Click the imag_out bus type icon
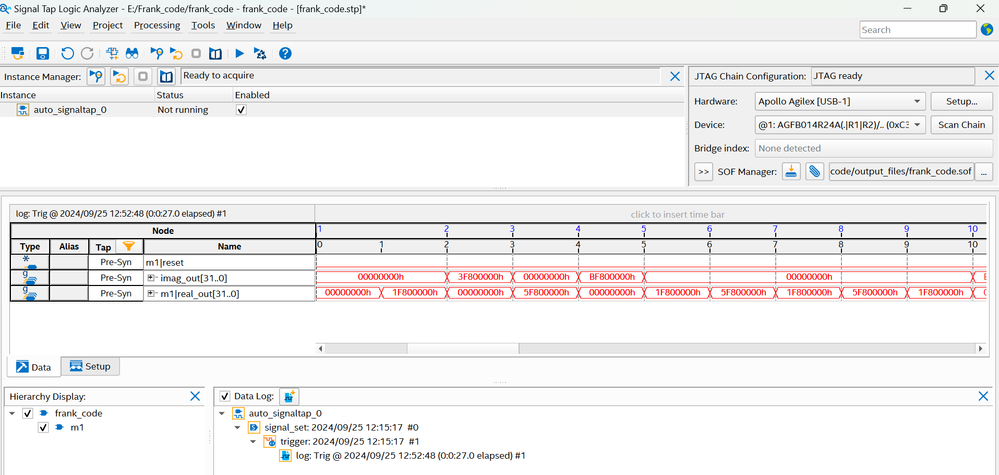The image size is (999, 475). click(x=29, y=277)
